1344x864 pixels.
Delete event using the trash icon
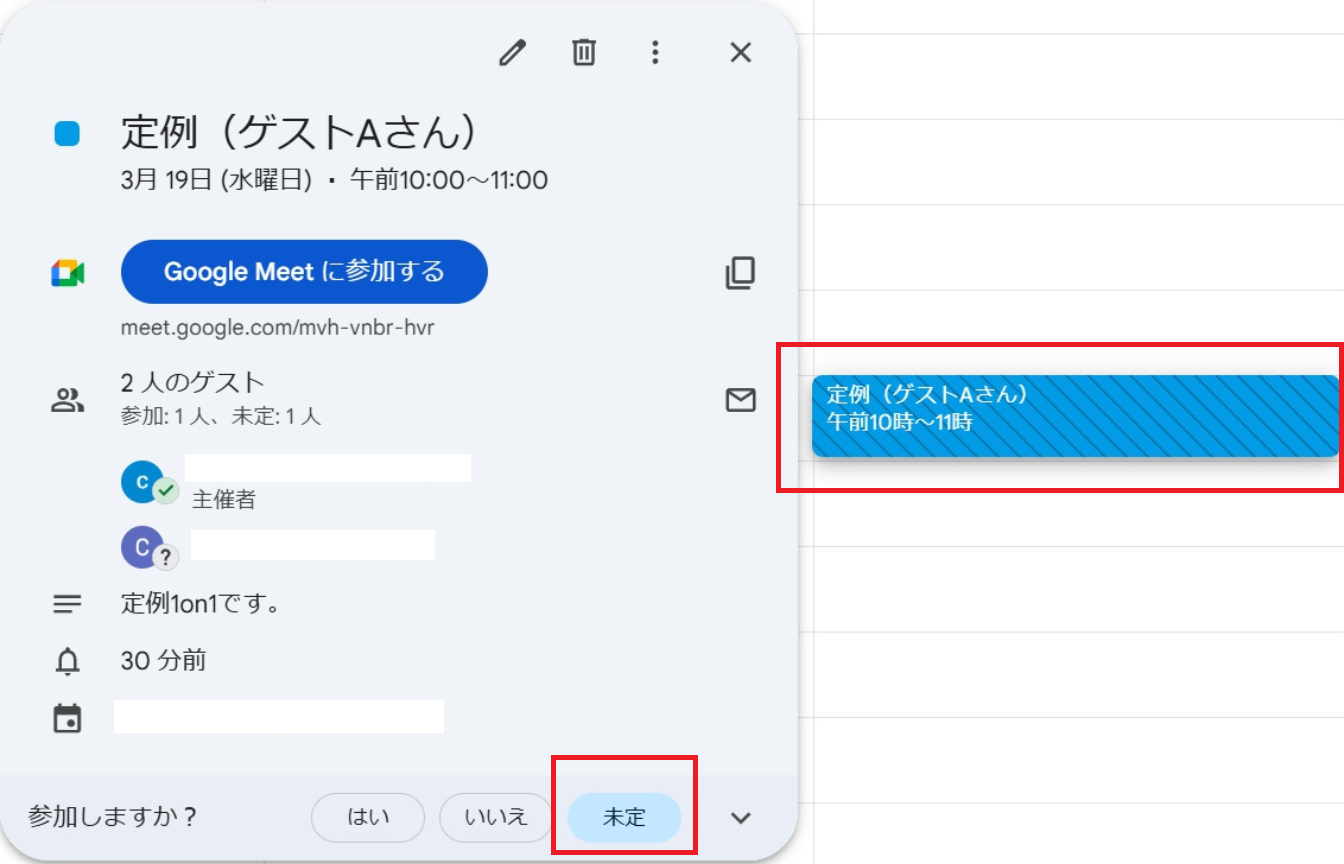[x=584, y=53]
